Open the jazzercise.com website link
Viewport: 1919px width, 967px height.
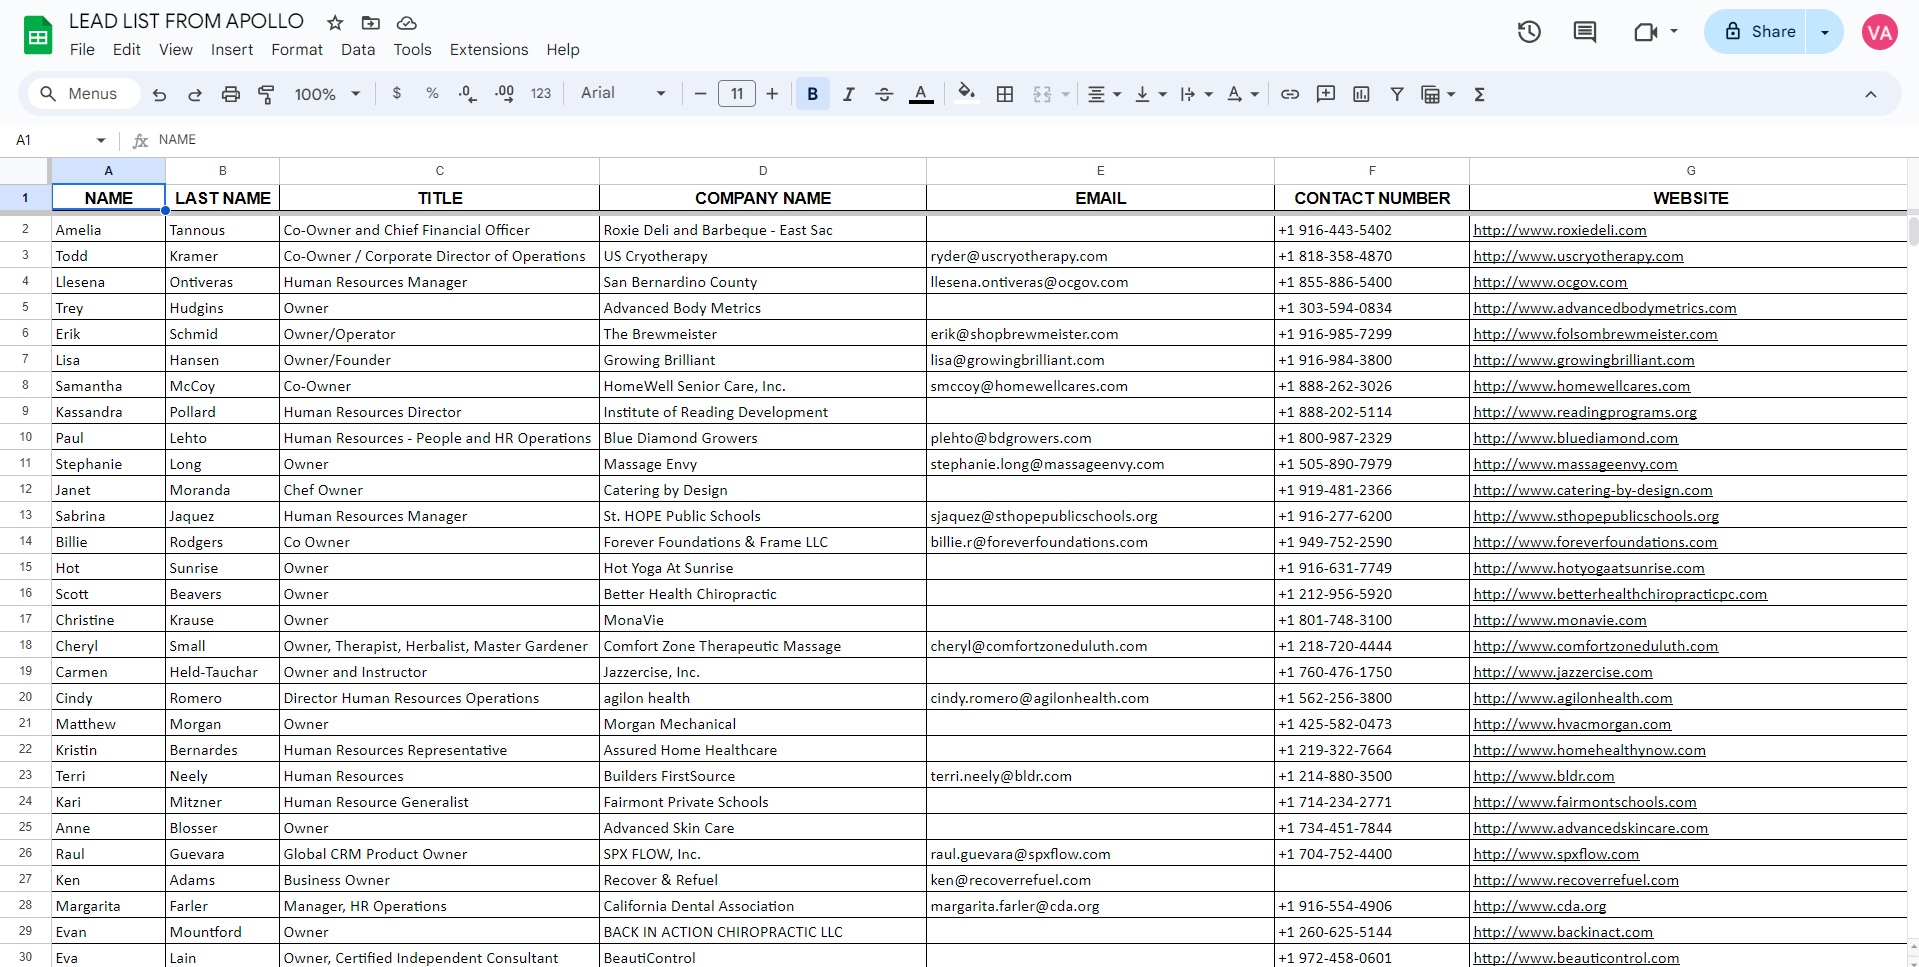coord(1562,672)
